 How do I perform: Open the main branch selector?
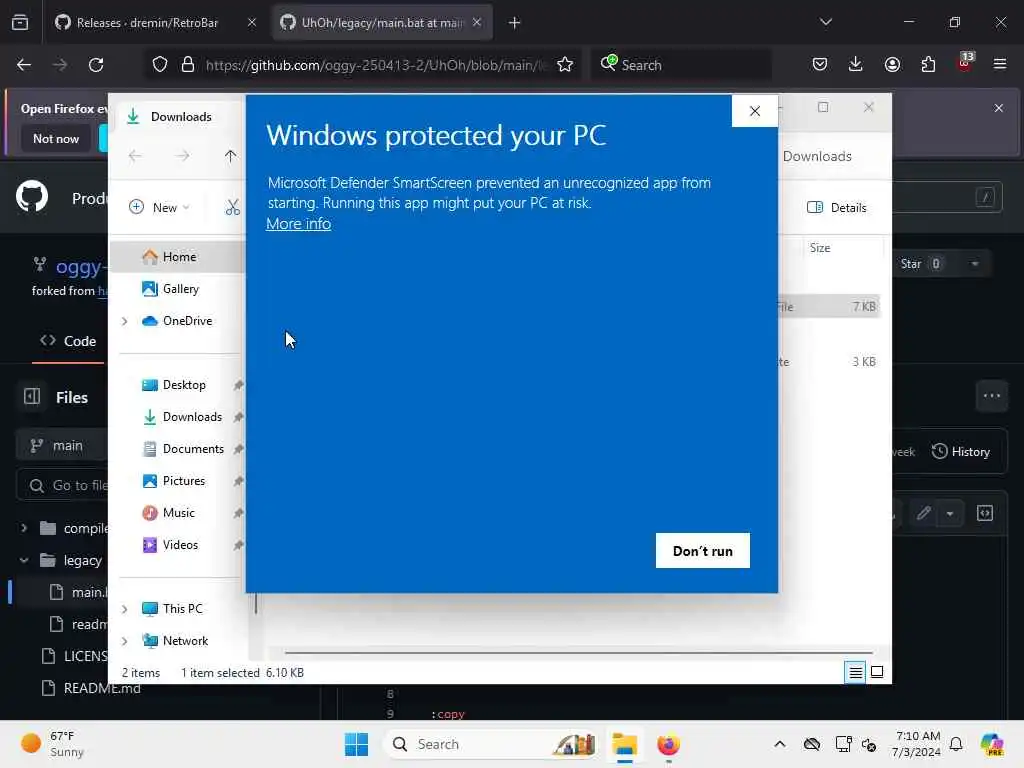(62, 445)
